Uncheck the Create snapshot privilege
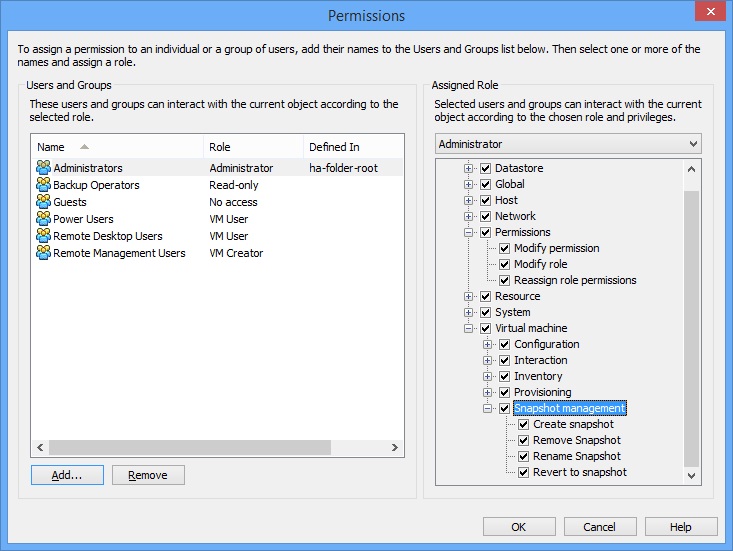 [x=524, y=424]
